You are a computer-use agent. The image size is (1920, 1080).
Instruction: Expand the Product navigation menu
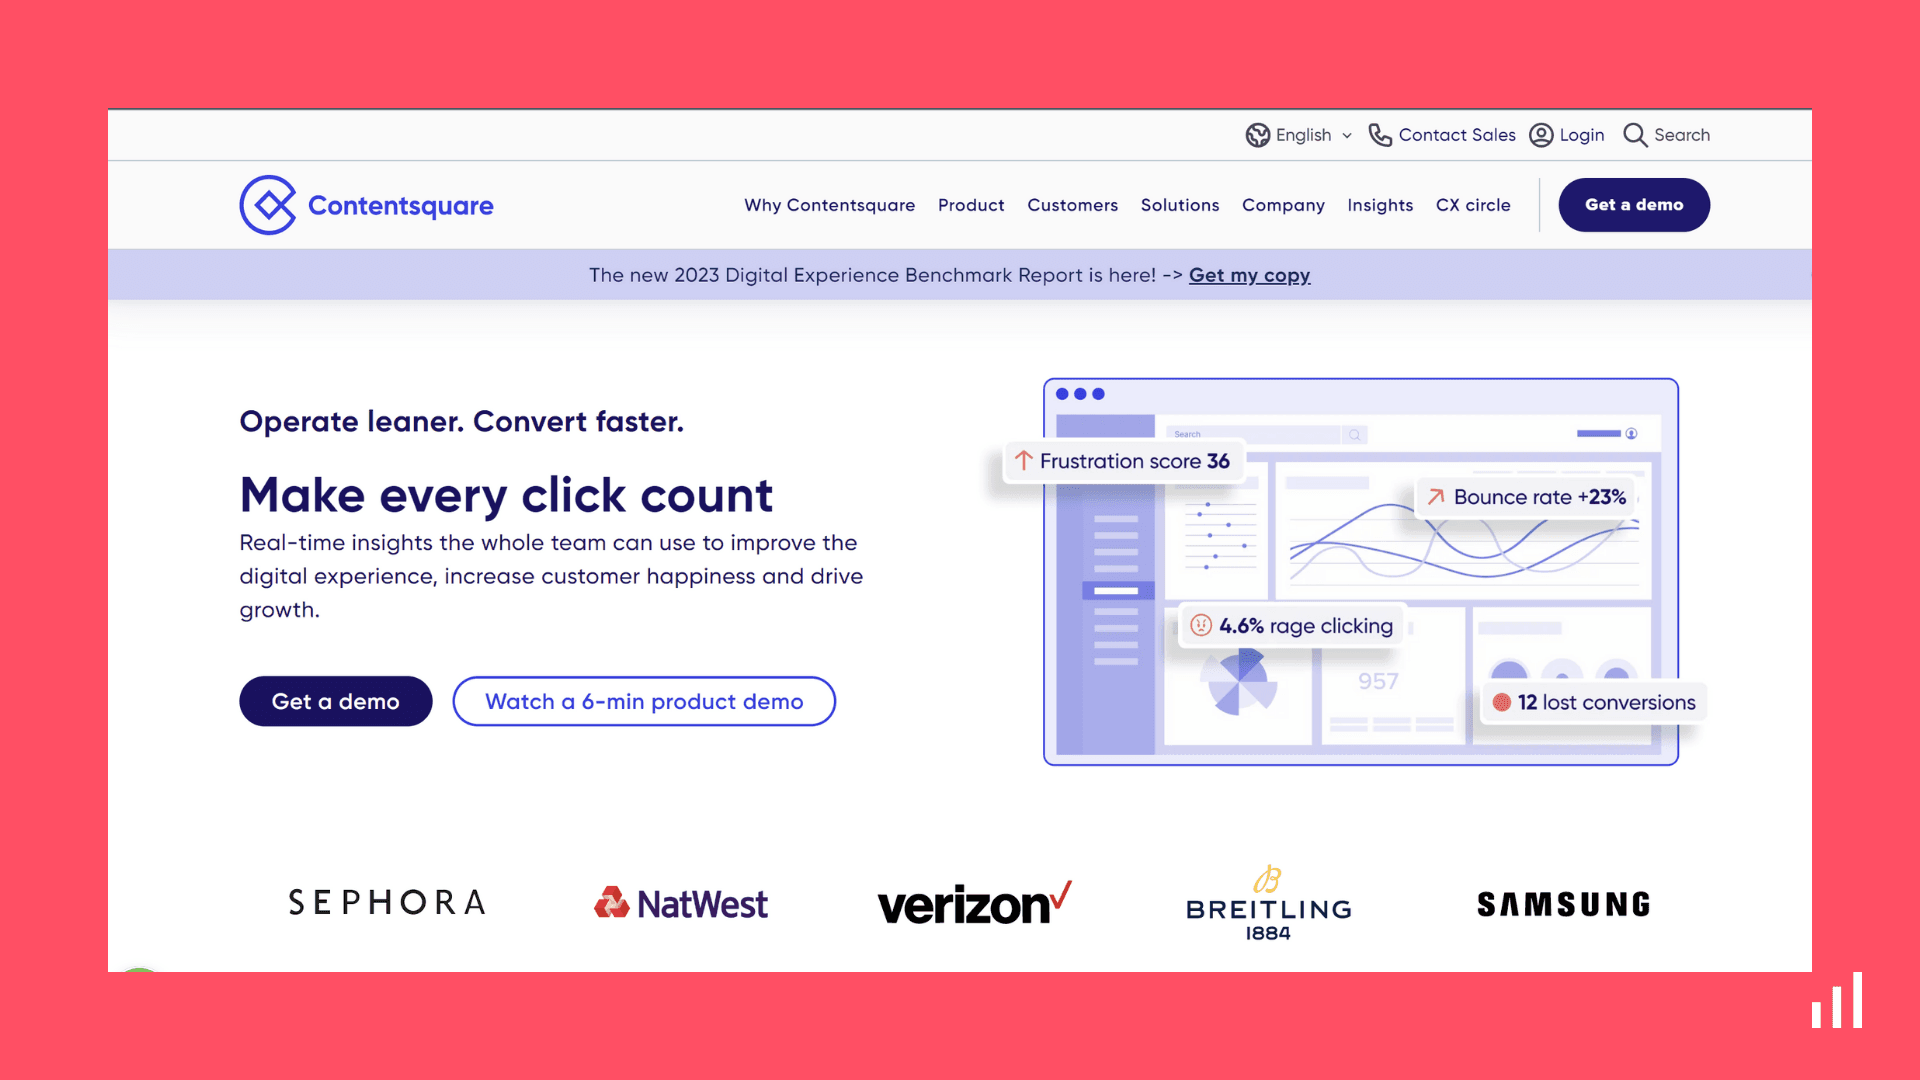pyautogui.click(x=972, y=204)
